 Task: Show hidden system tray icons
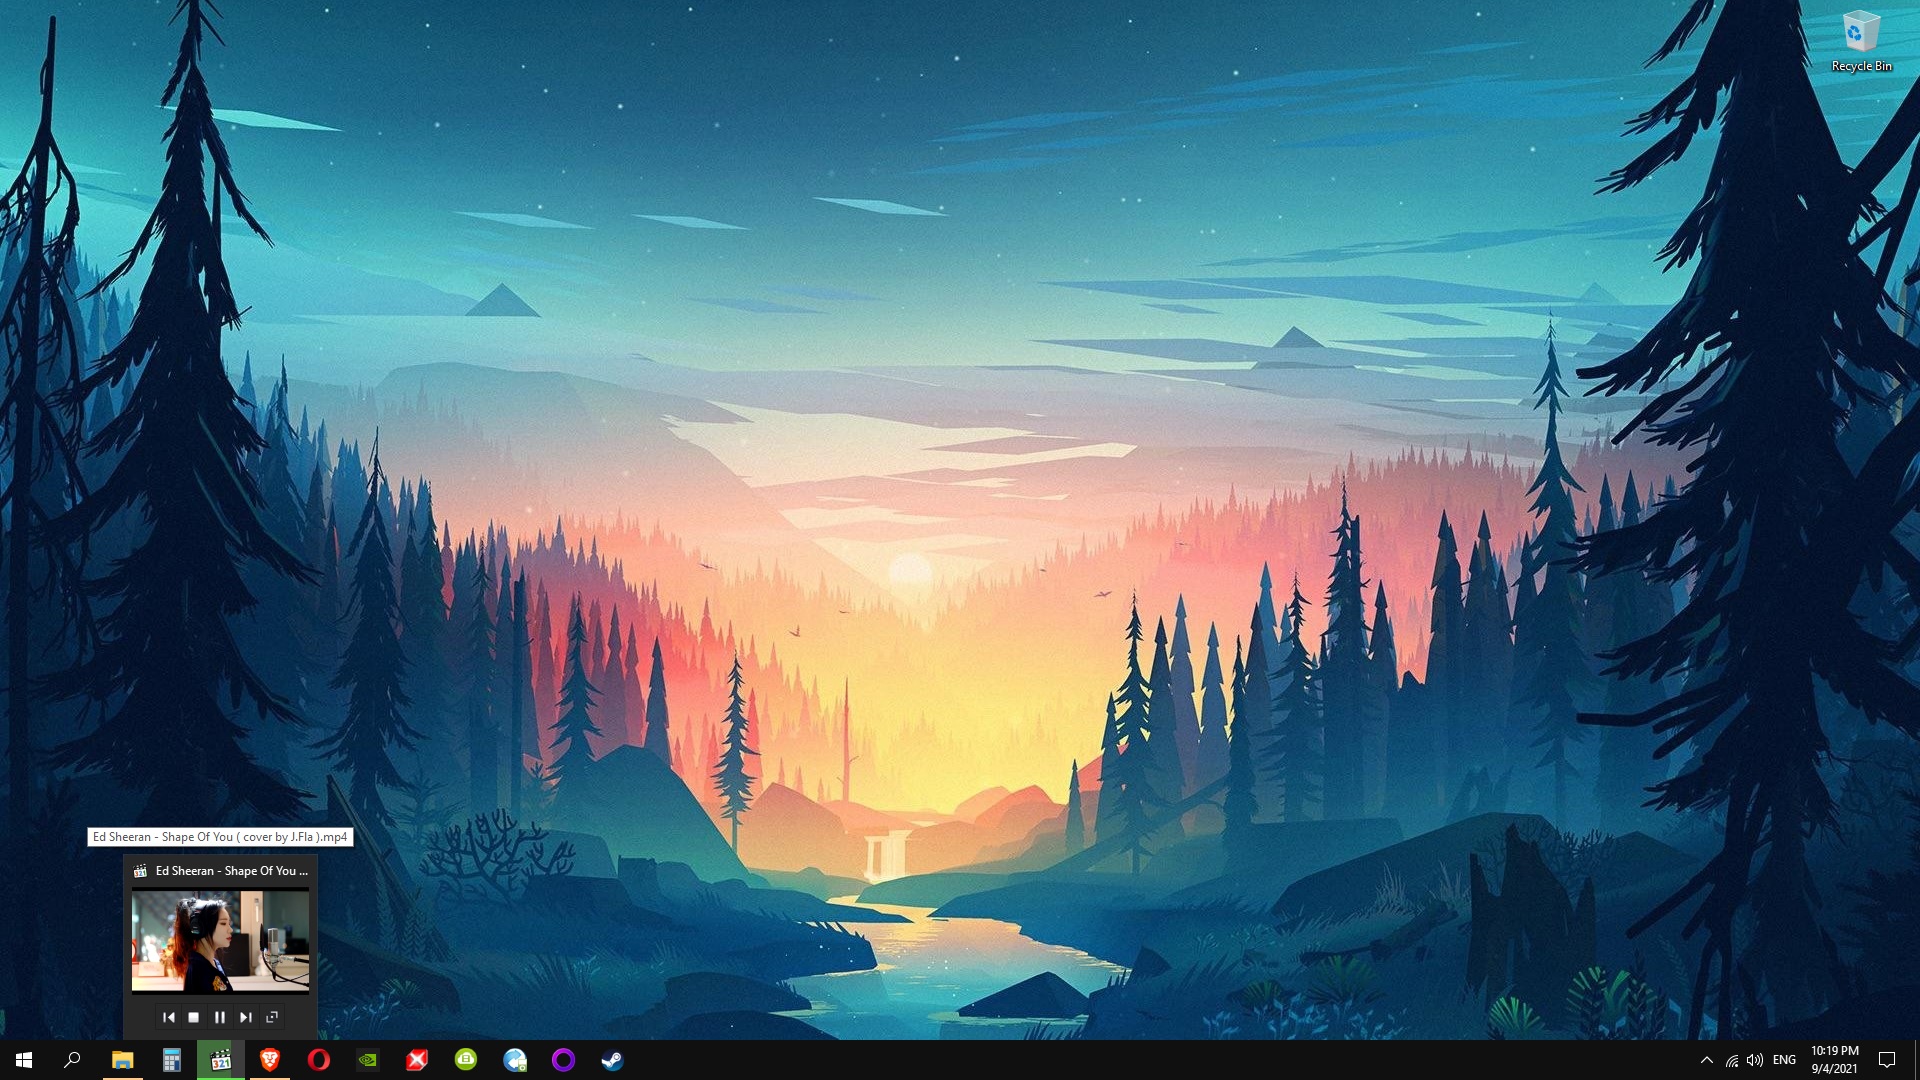pos(1707,1060)
